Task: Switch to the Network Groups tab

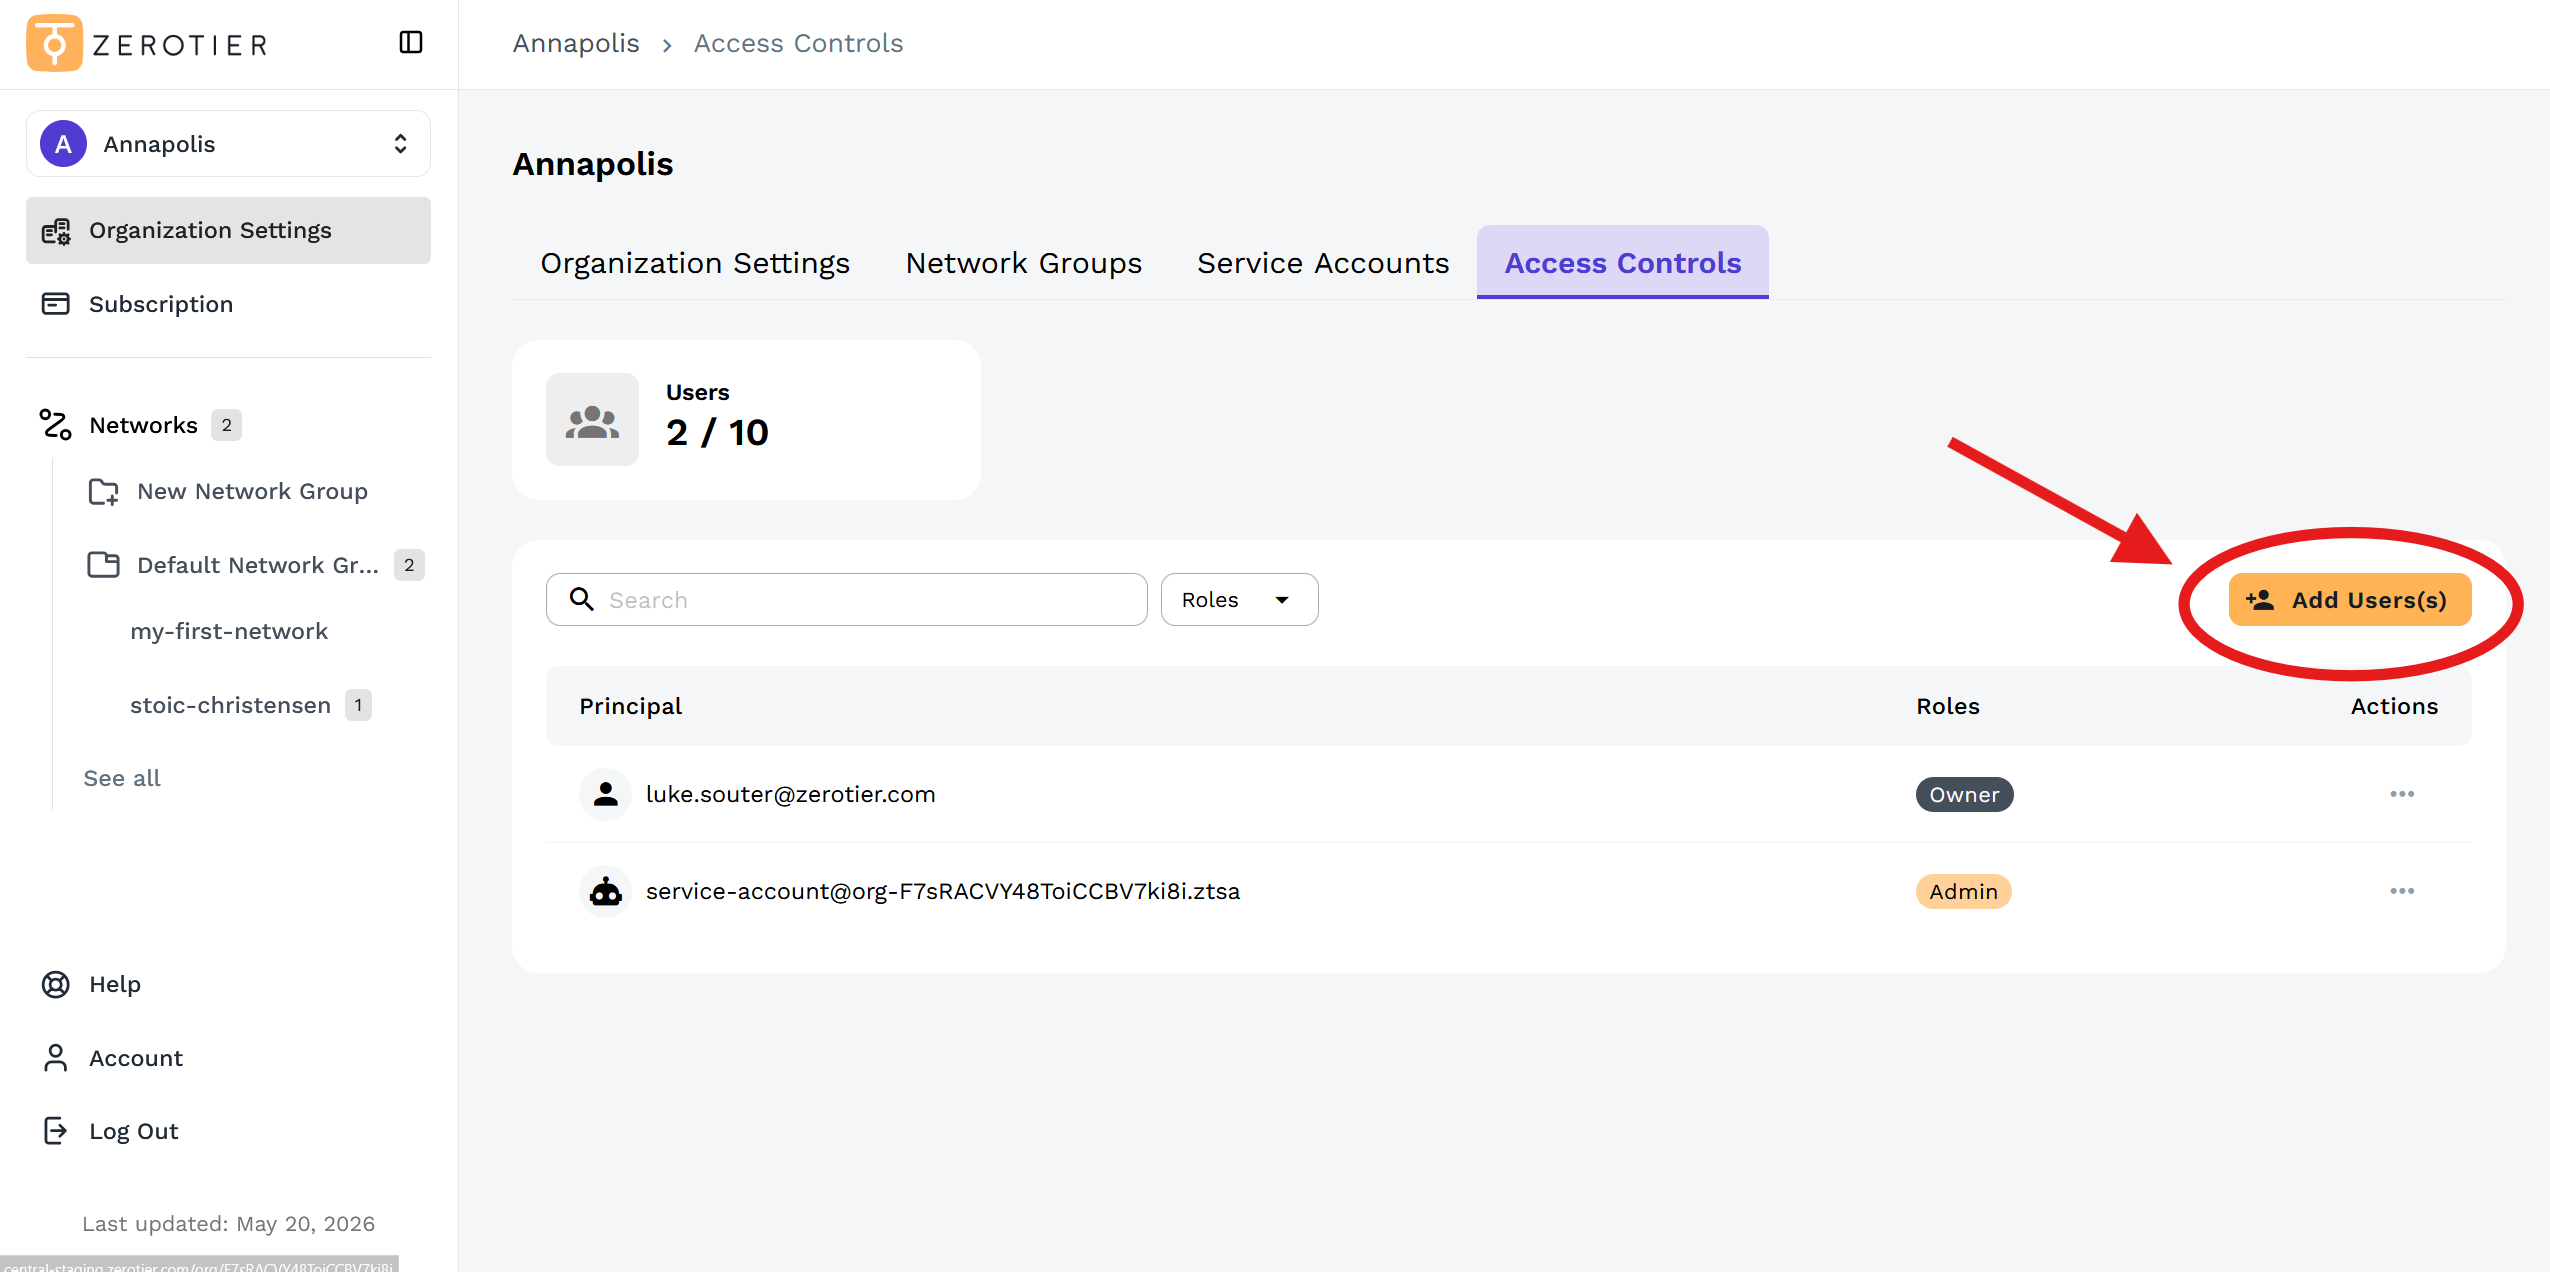Action: [1023, 263]
